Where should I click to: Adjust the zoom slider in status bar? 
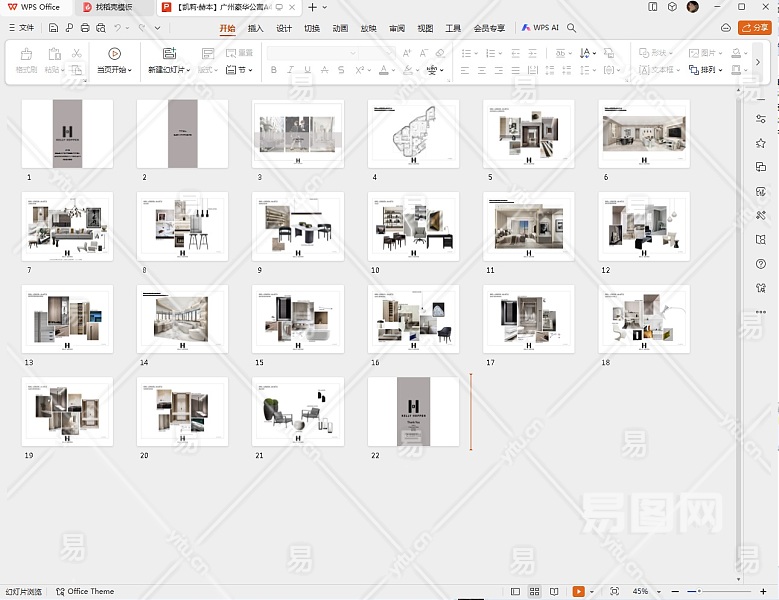pos(700,592)
